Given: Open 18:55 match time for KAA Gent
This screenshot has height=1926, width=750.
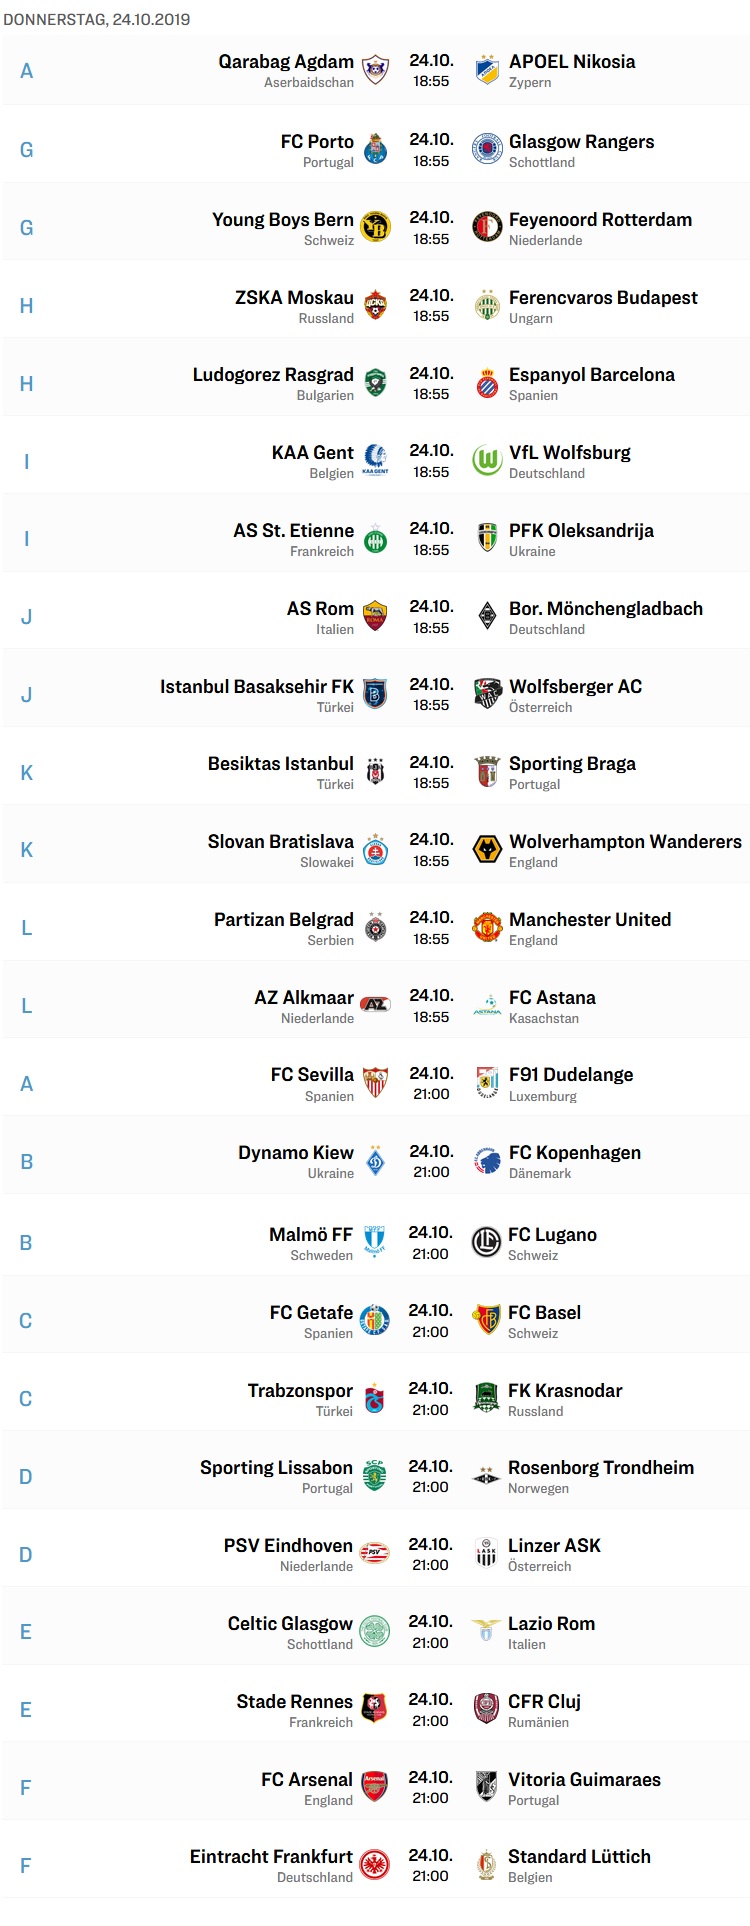Looking at the screenshot, I should [x=431, y=472].
